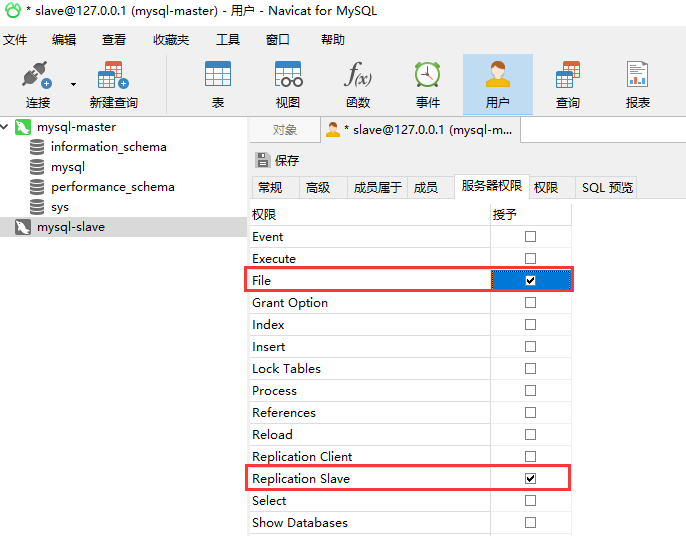Viewport: 686px width, 536px height.
Task: Switch to the 常规 tab
Action: 276,188
